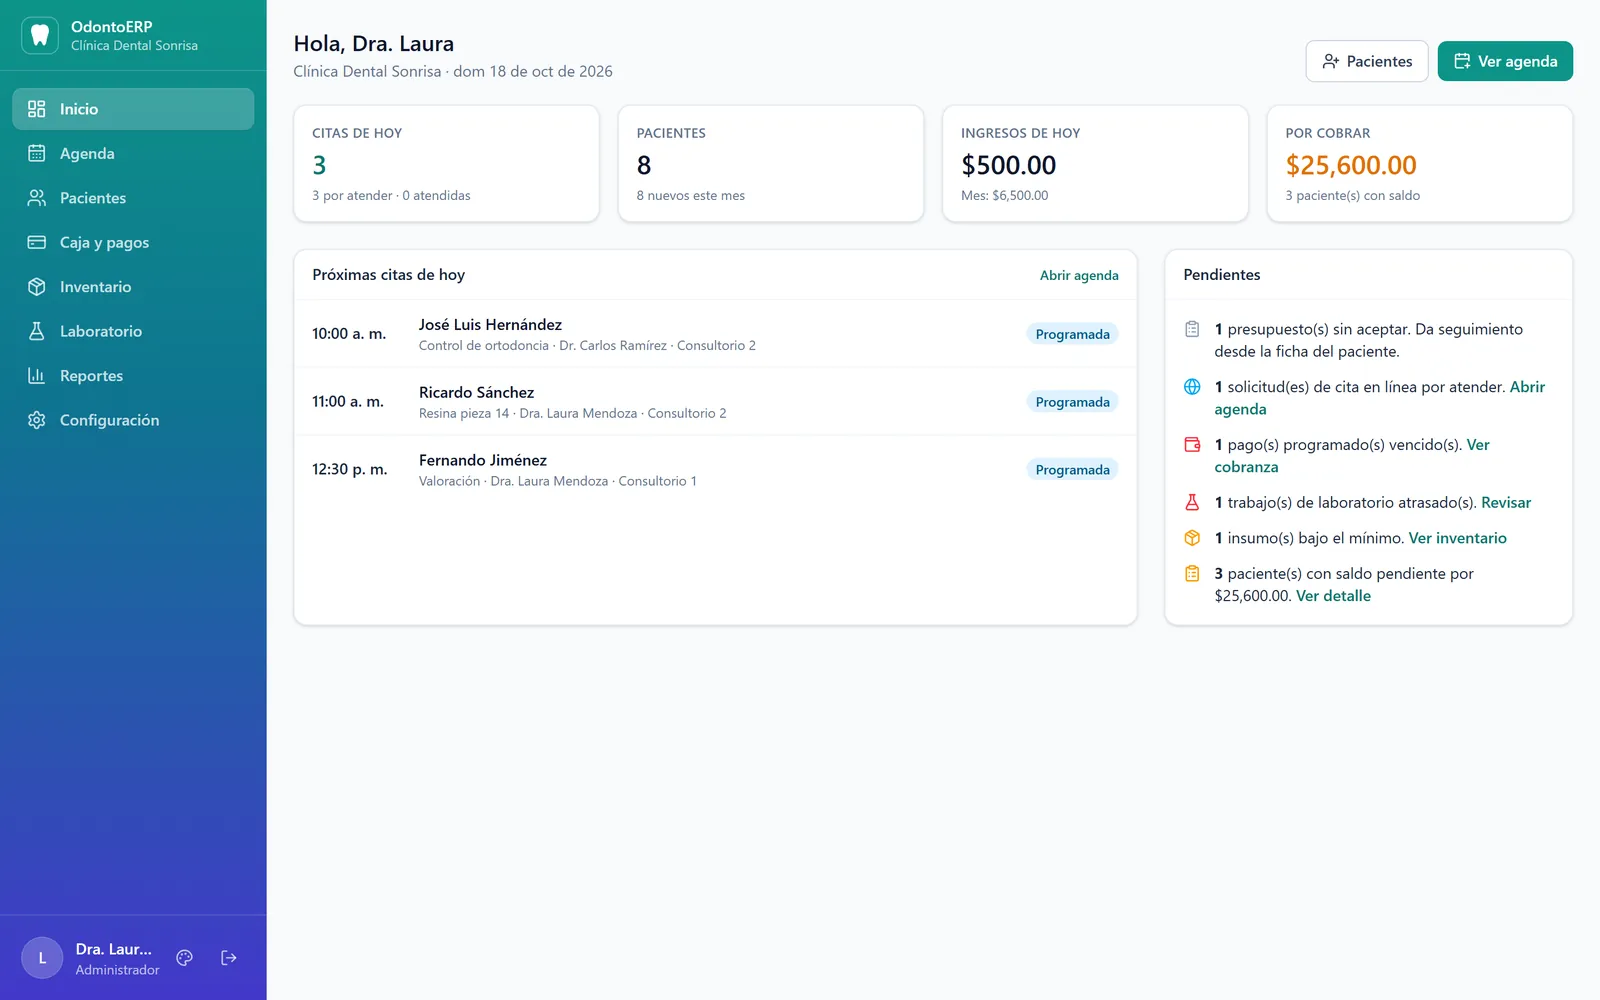Click the Ver inventario link

pyautogui.click(x=1457, y=538)
